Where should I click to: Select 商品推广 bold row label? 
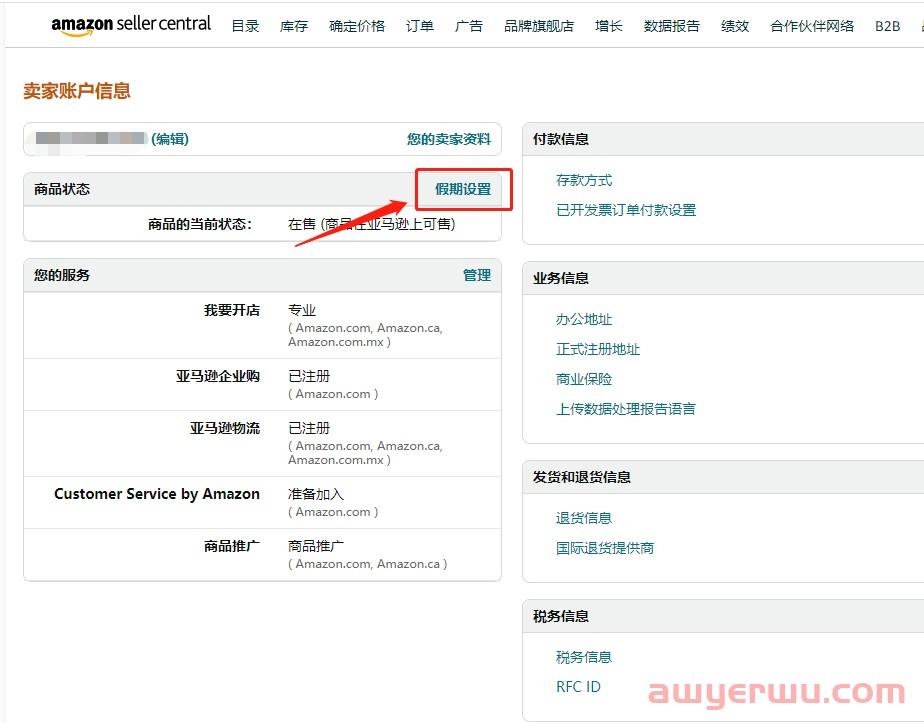pyautogui.click(x=232, y=546)
